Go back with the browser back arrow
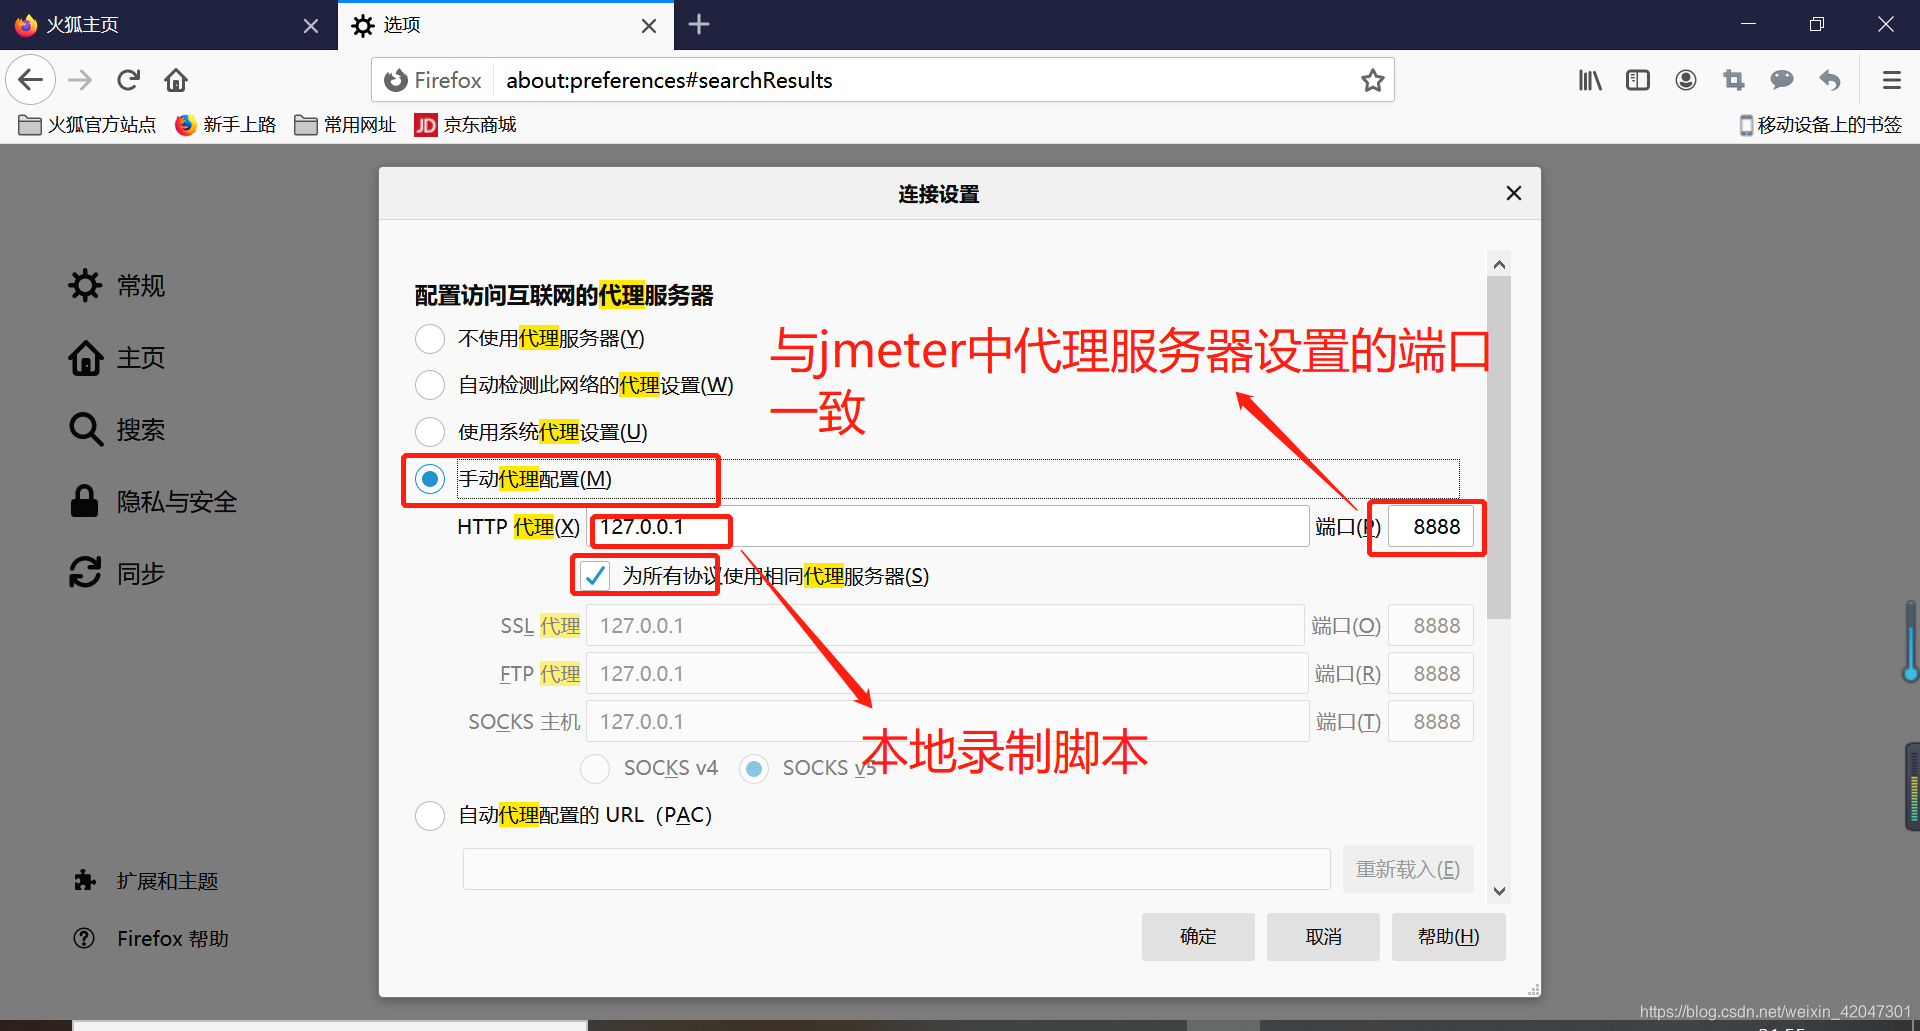Viewport: 1920px width, 1031px height. (x=31, y=80)
